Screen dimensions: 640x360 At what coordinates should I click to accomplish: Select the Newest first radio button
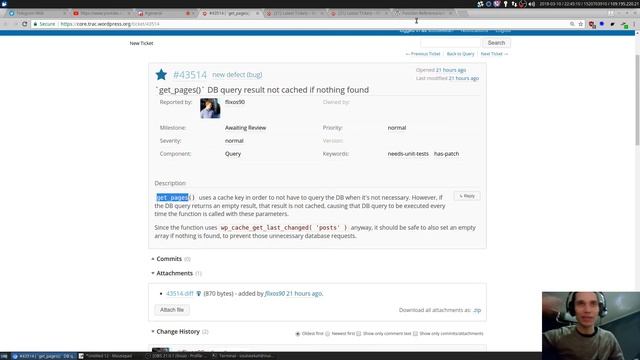pos(327,334)
